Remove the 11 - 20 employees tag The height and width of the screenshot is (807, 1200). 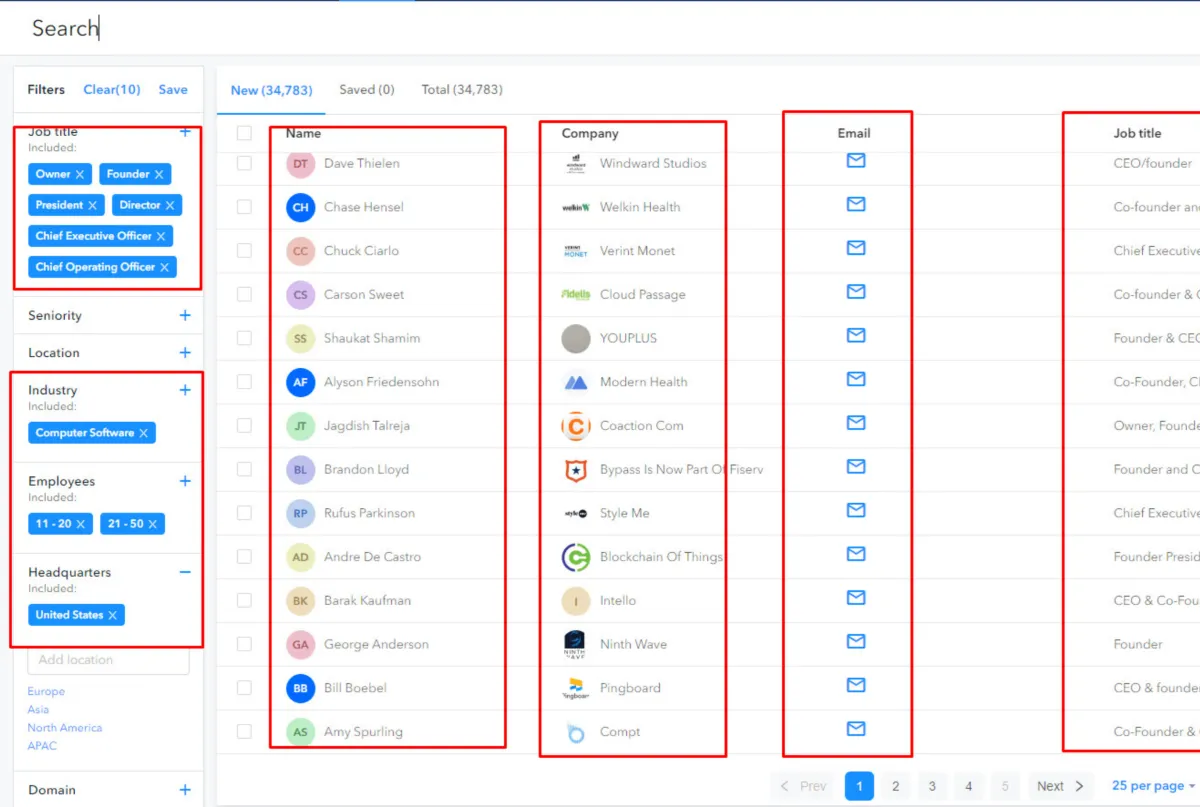point(81,524)
